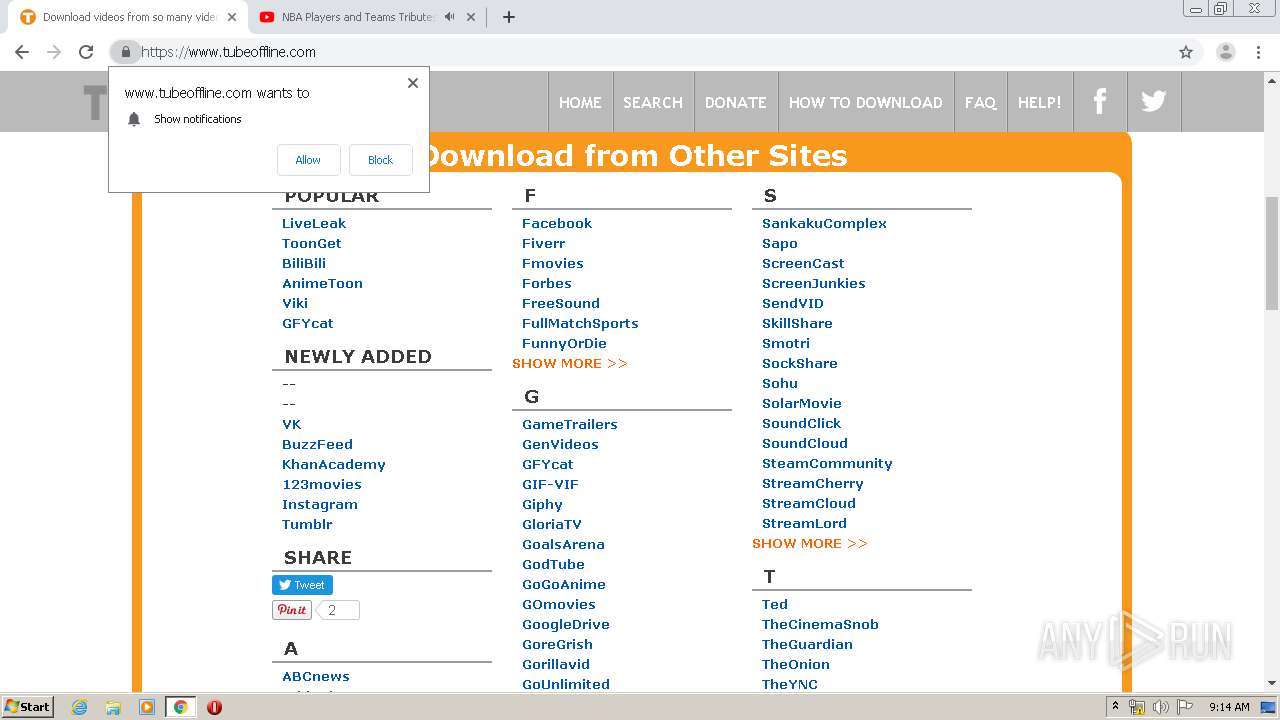This screenshot has height=720, width=1280.
Task: Open the Ted link
Action: pos(775,604)
